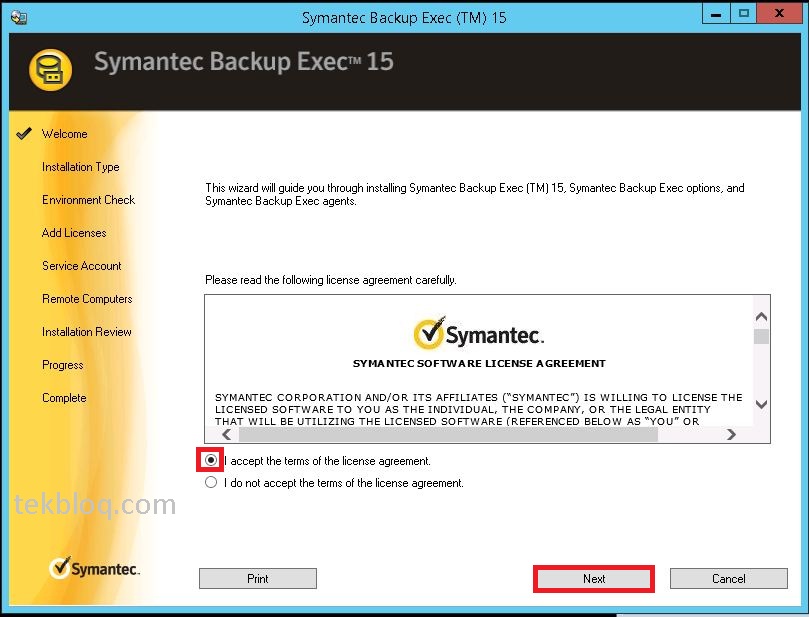Click the Next button
The height and width of the screenshot is (617, 809).
pos(594,579)
